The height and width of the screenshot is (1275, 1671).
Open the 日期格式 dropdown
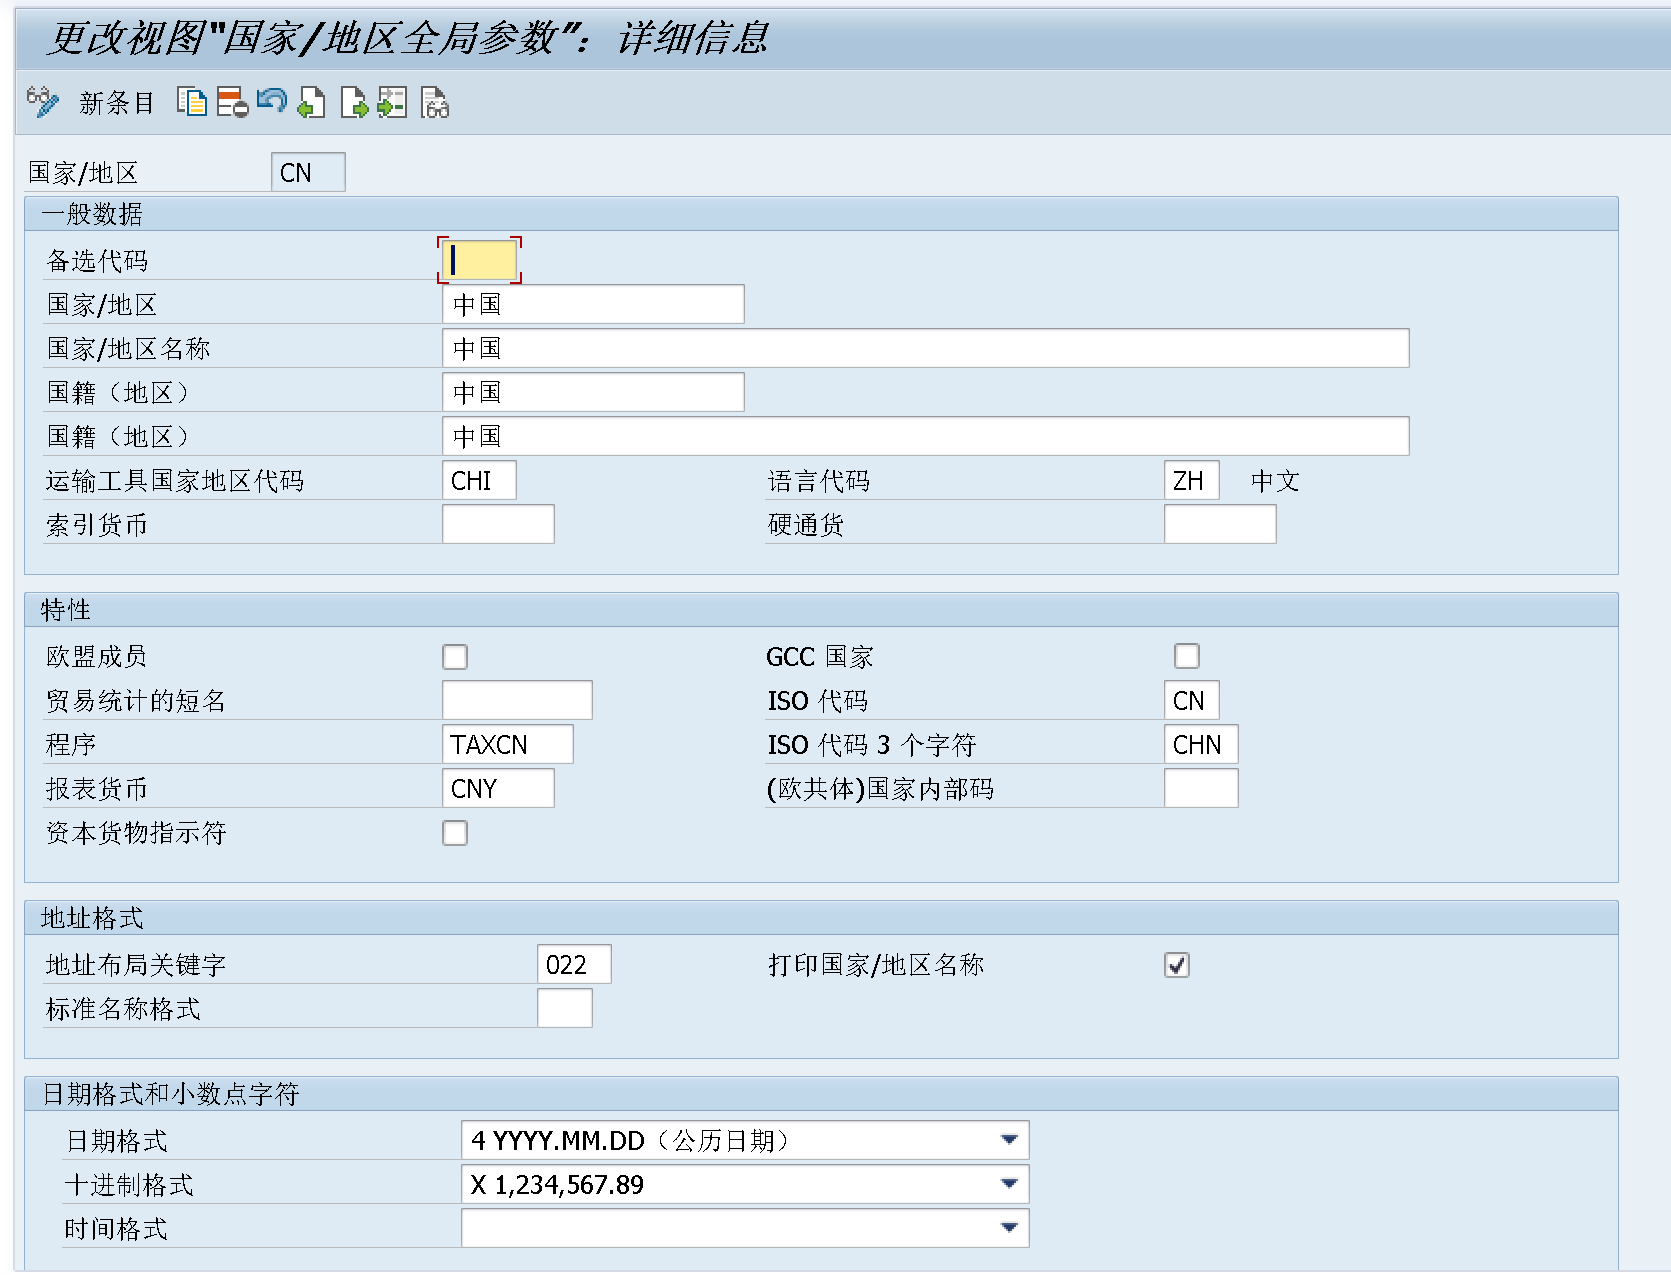coord(1009,1140)
